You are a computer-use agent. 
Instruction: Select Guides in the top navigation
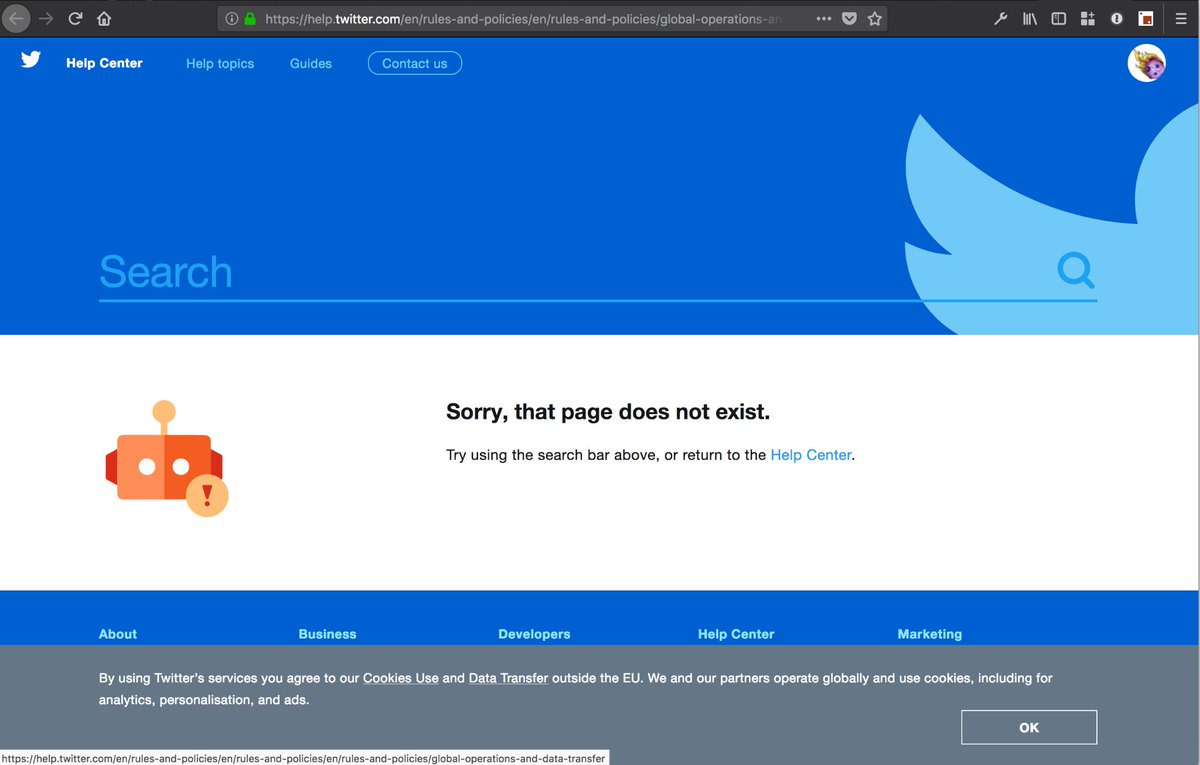pos(310,63)
